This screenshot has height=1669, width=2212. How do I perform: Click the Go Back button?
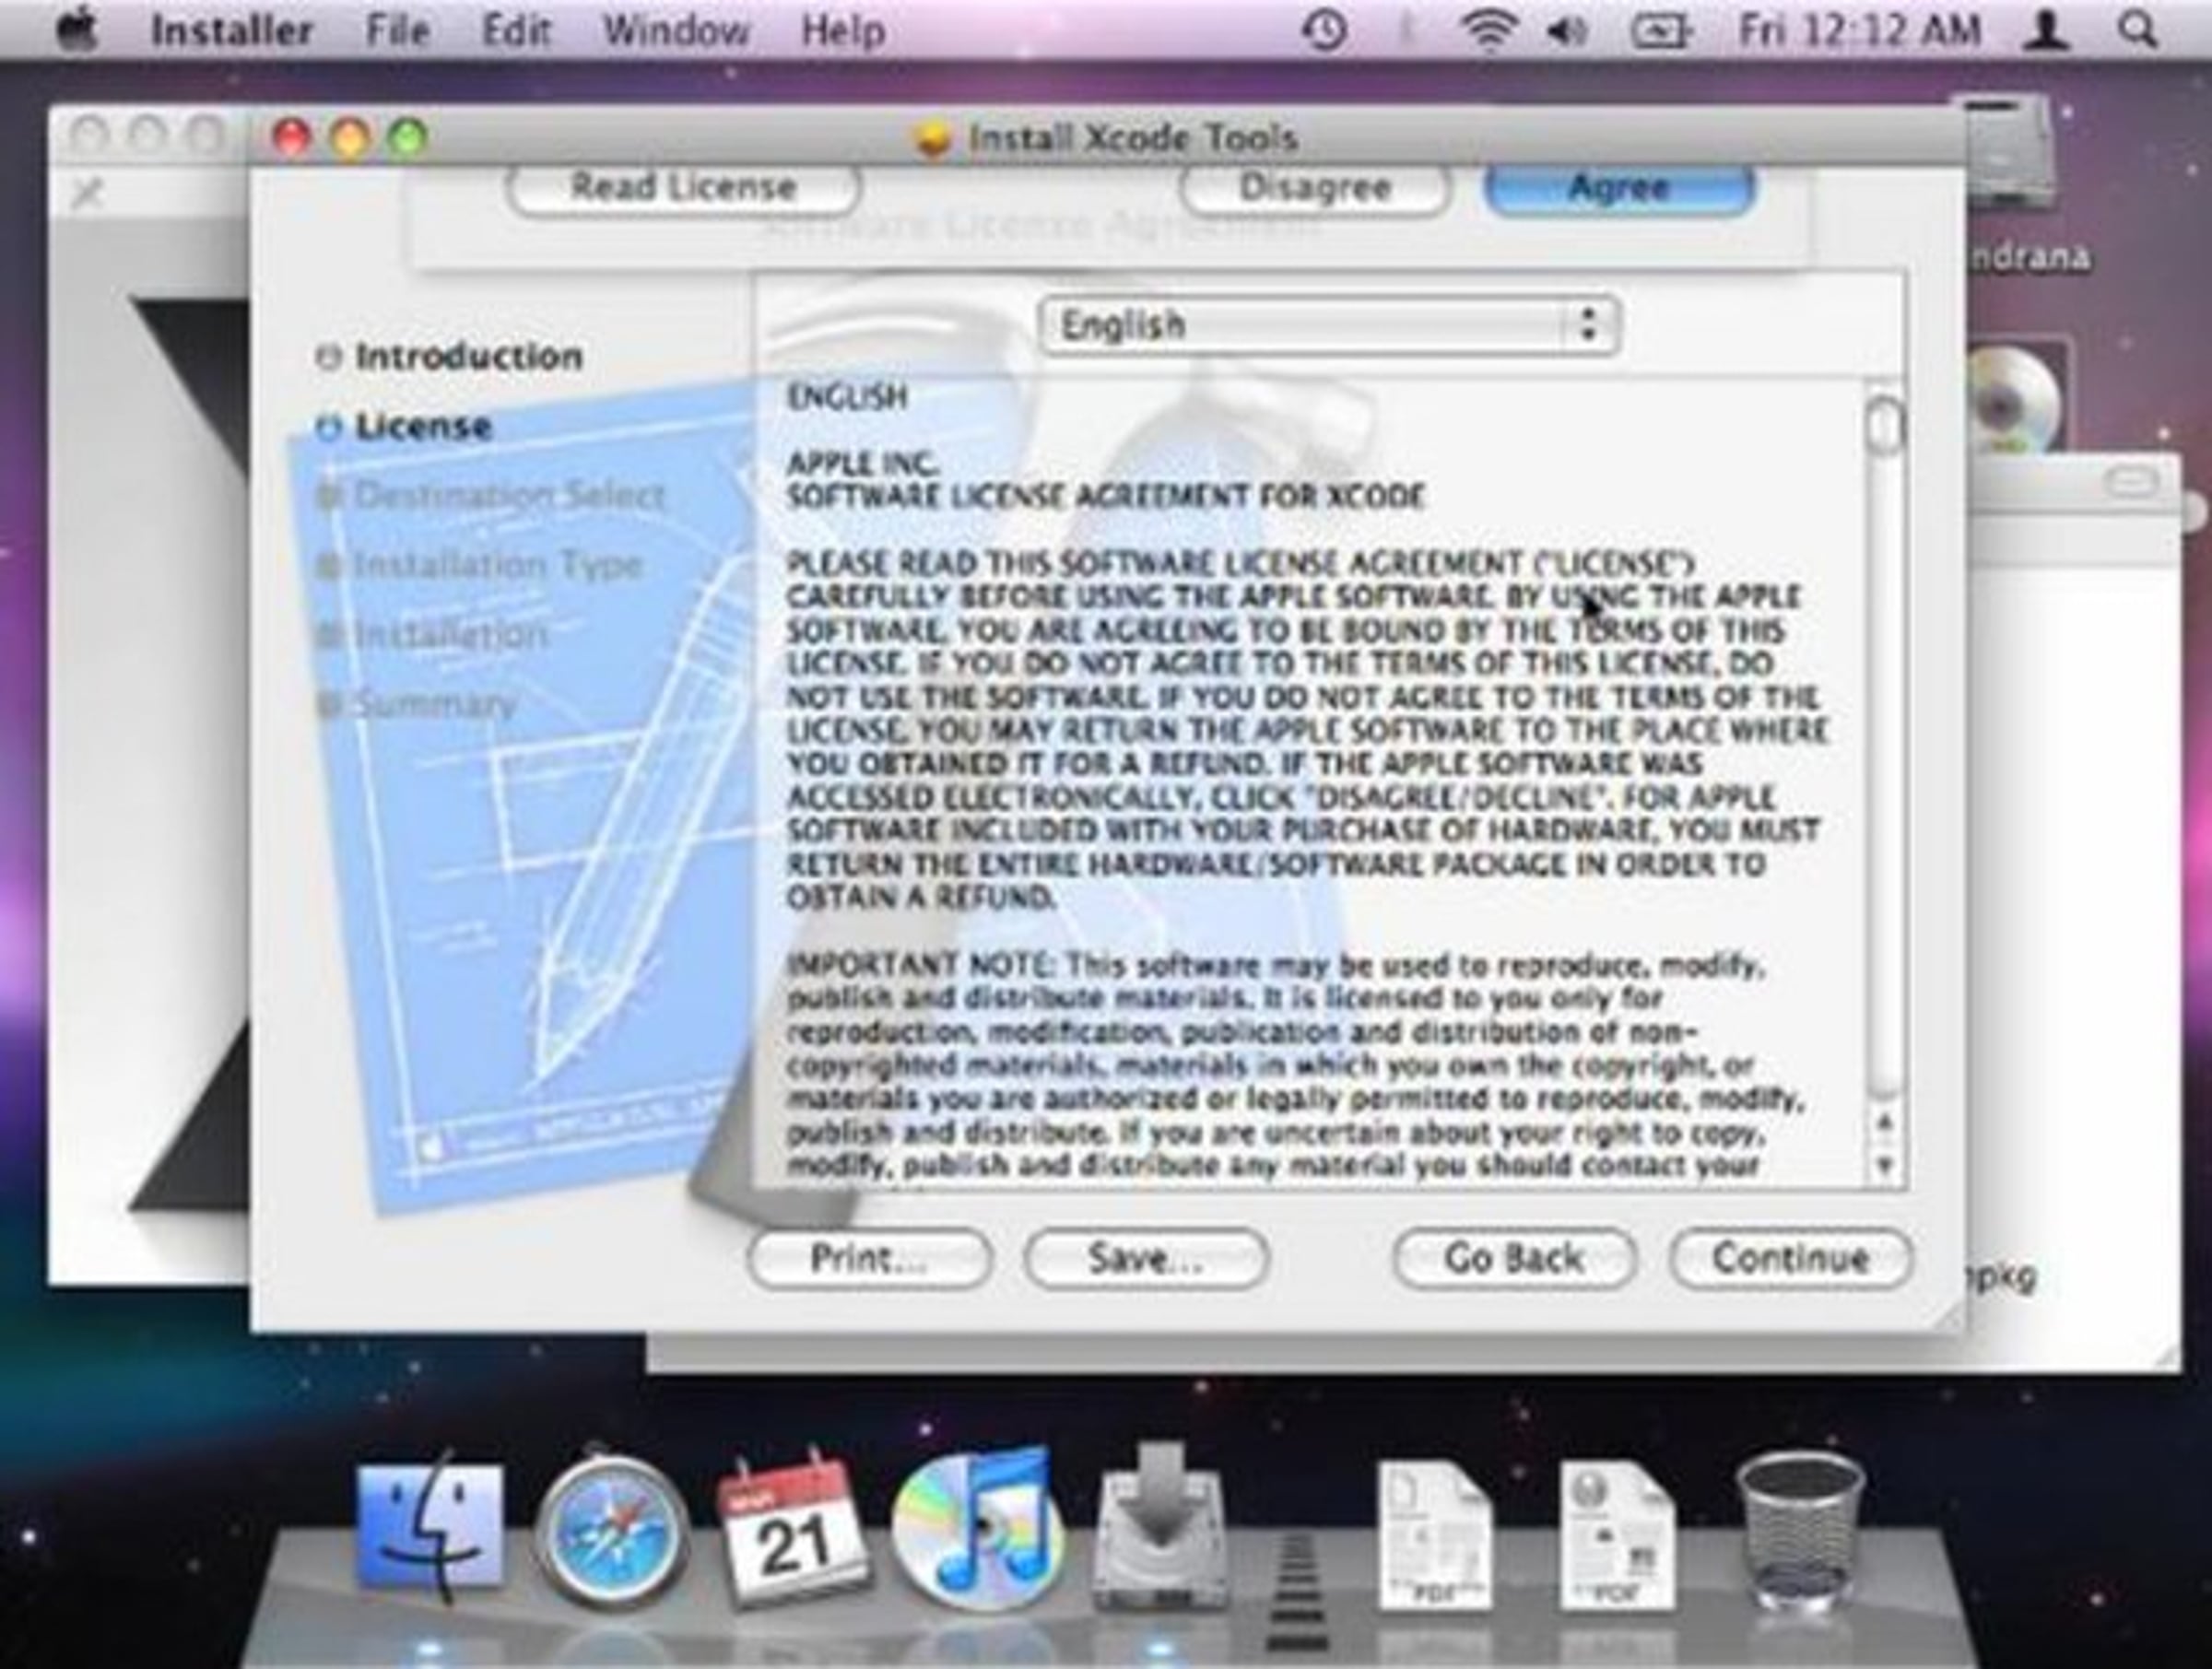[1514, 1258]
